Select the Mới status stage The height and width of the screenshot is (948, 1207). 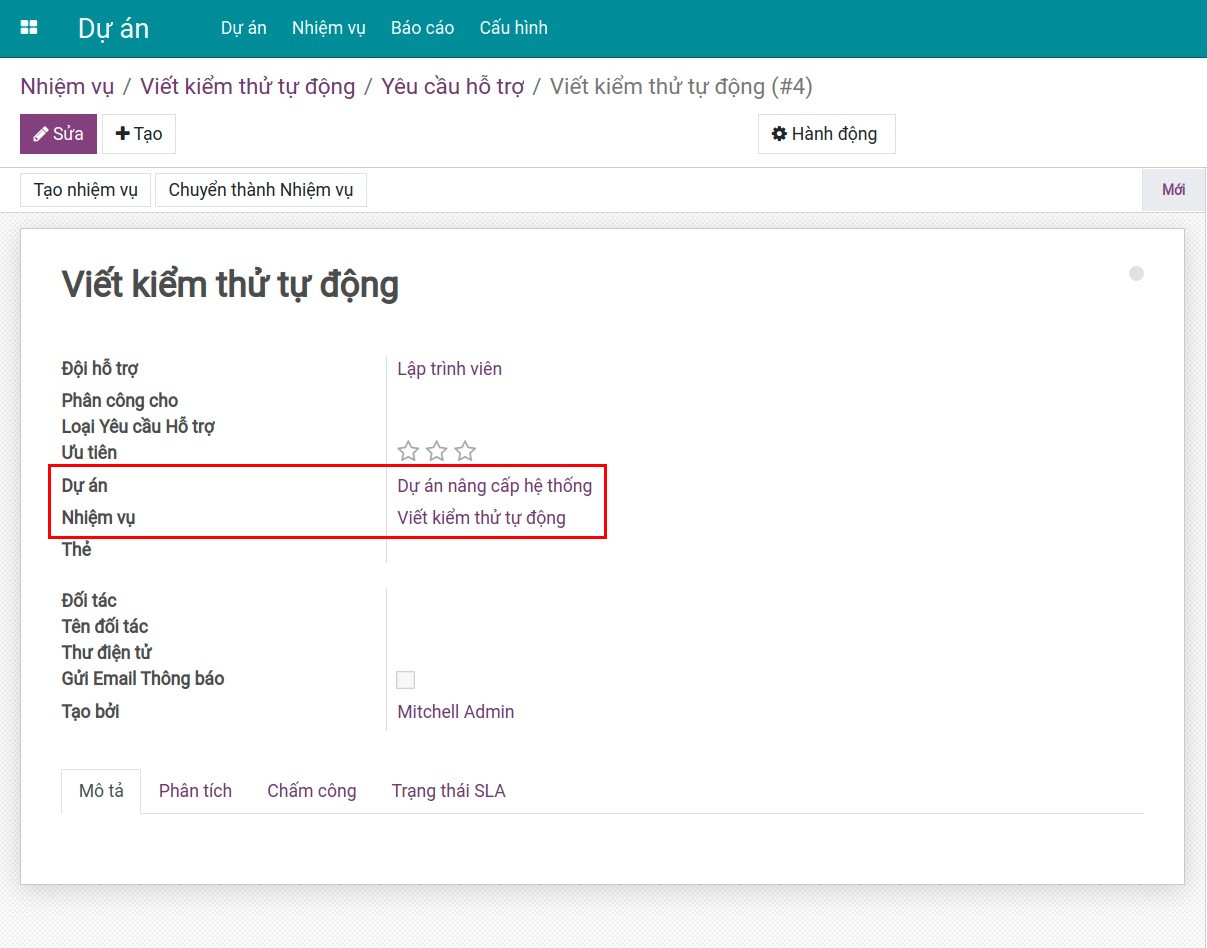(x=1173, y=190)
